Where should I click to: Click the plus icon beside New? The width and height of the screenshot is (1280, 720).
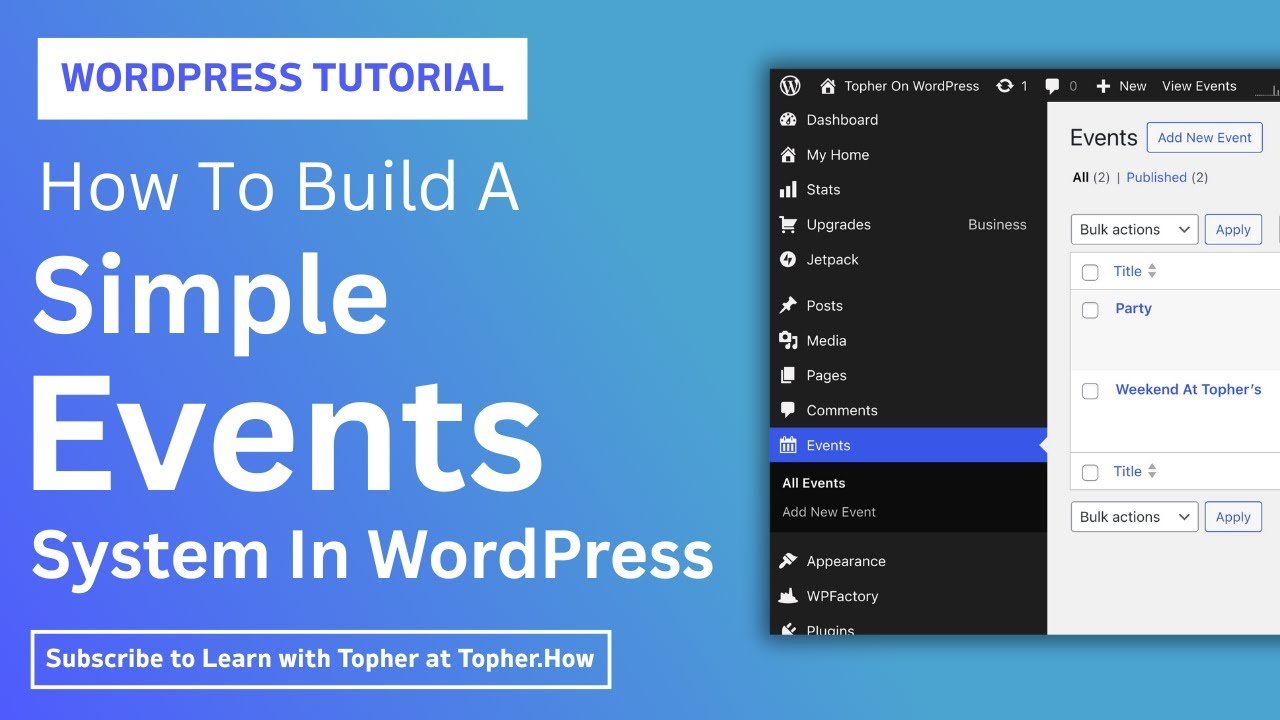tap(1103, 86)
